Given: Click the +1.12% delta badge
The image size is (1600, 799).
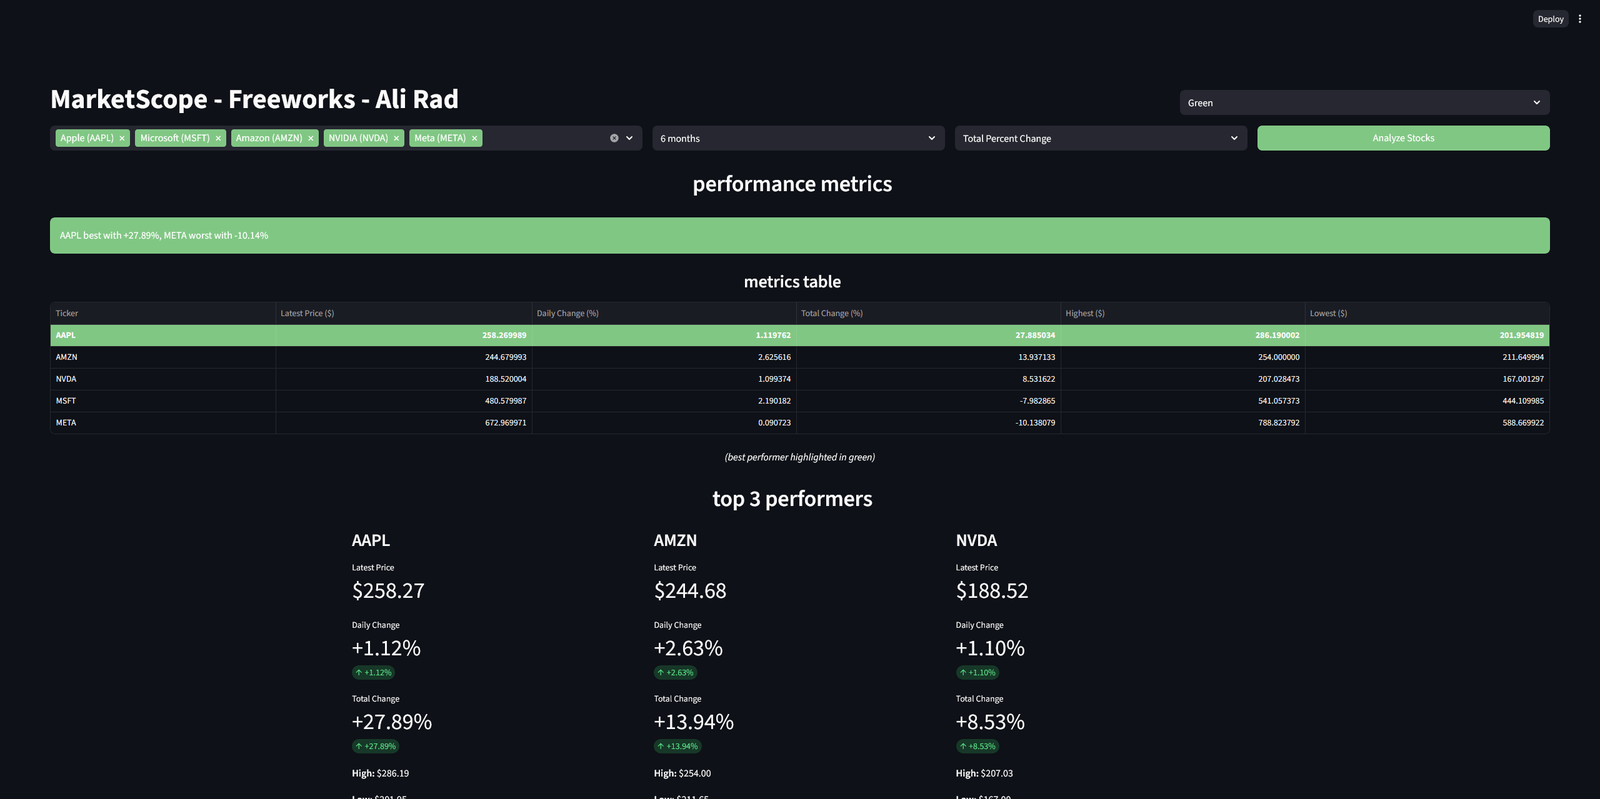Looking at the screenshot, I should click(x=374, y=673).
